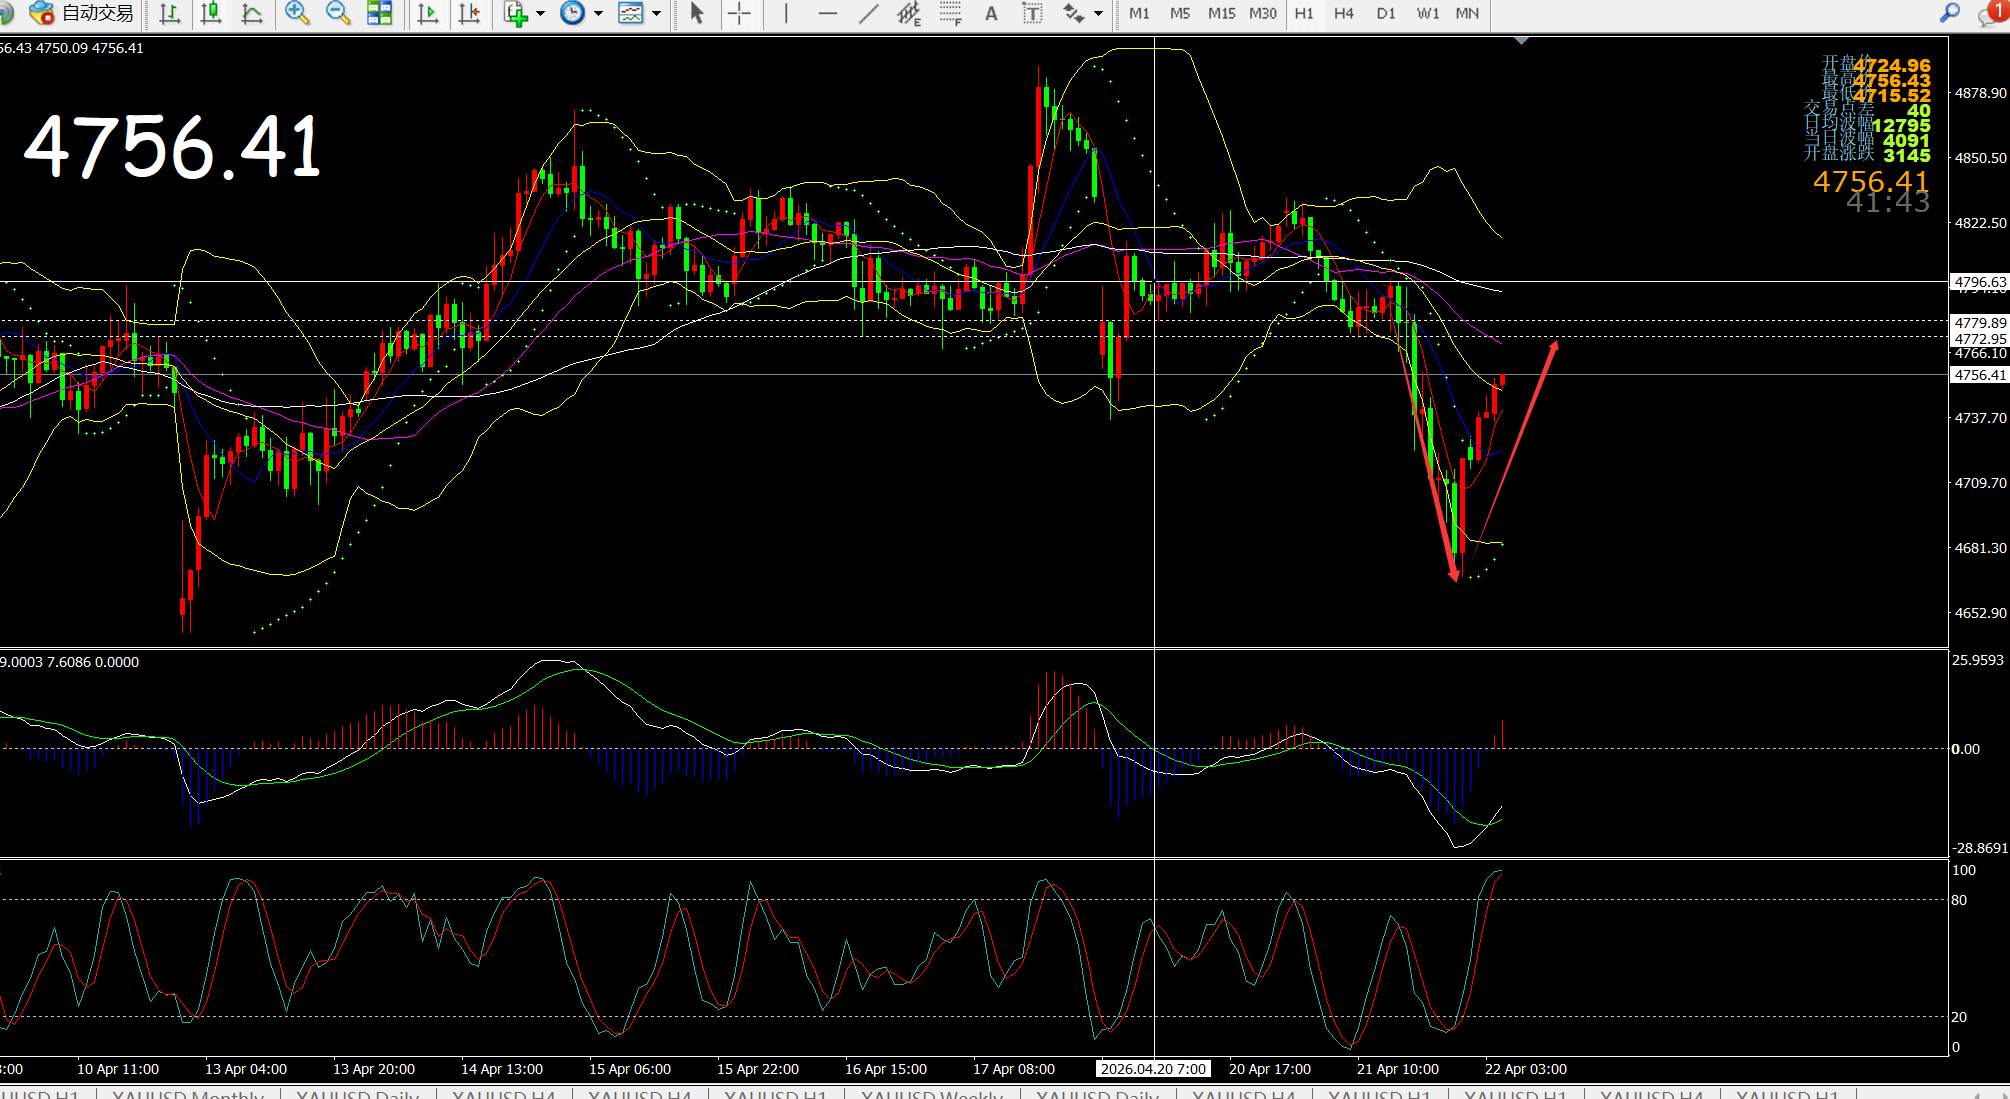2010x1099 pixels.
Task: Tile windows with the grid icon
Action: pos(380,13)
